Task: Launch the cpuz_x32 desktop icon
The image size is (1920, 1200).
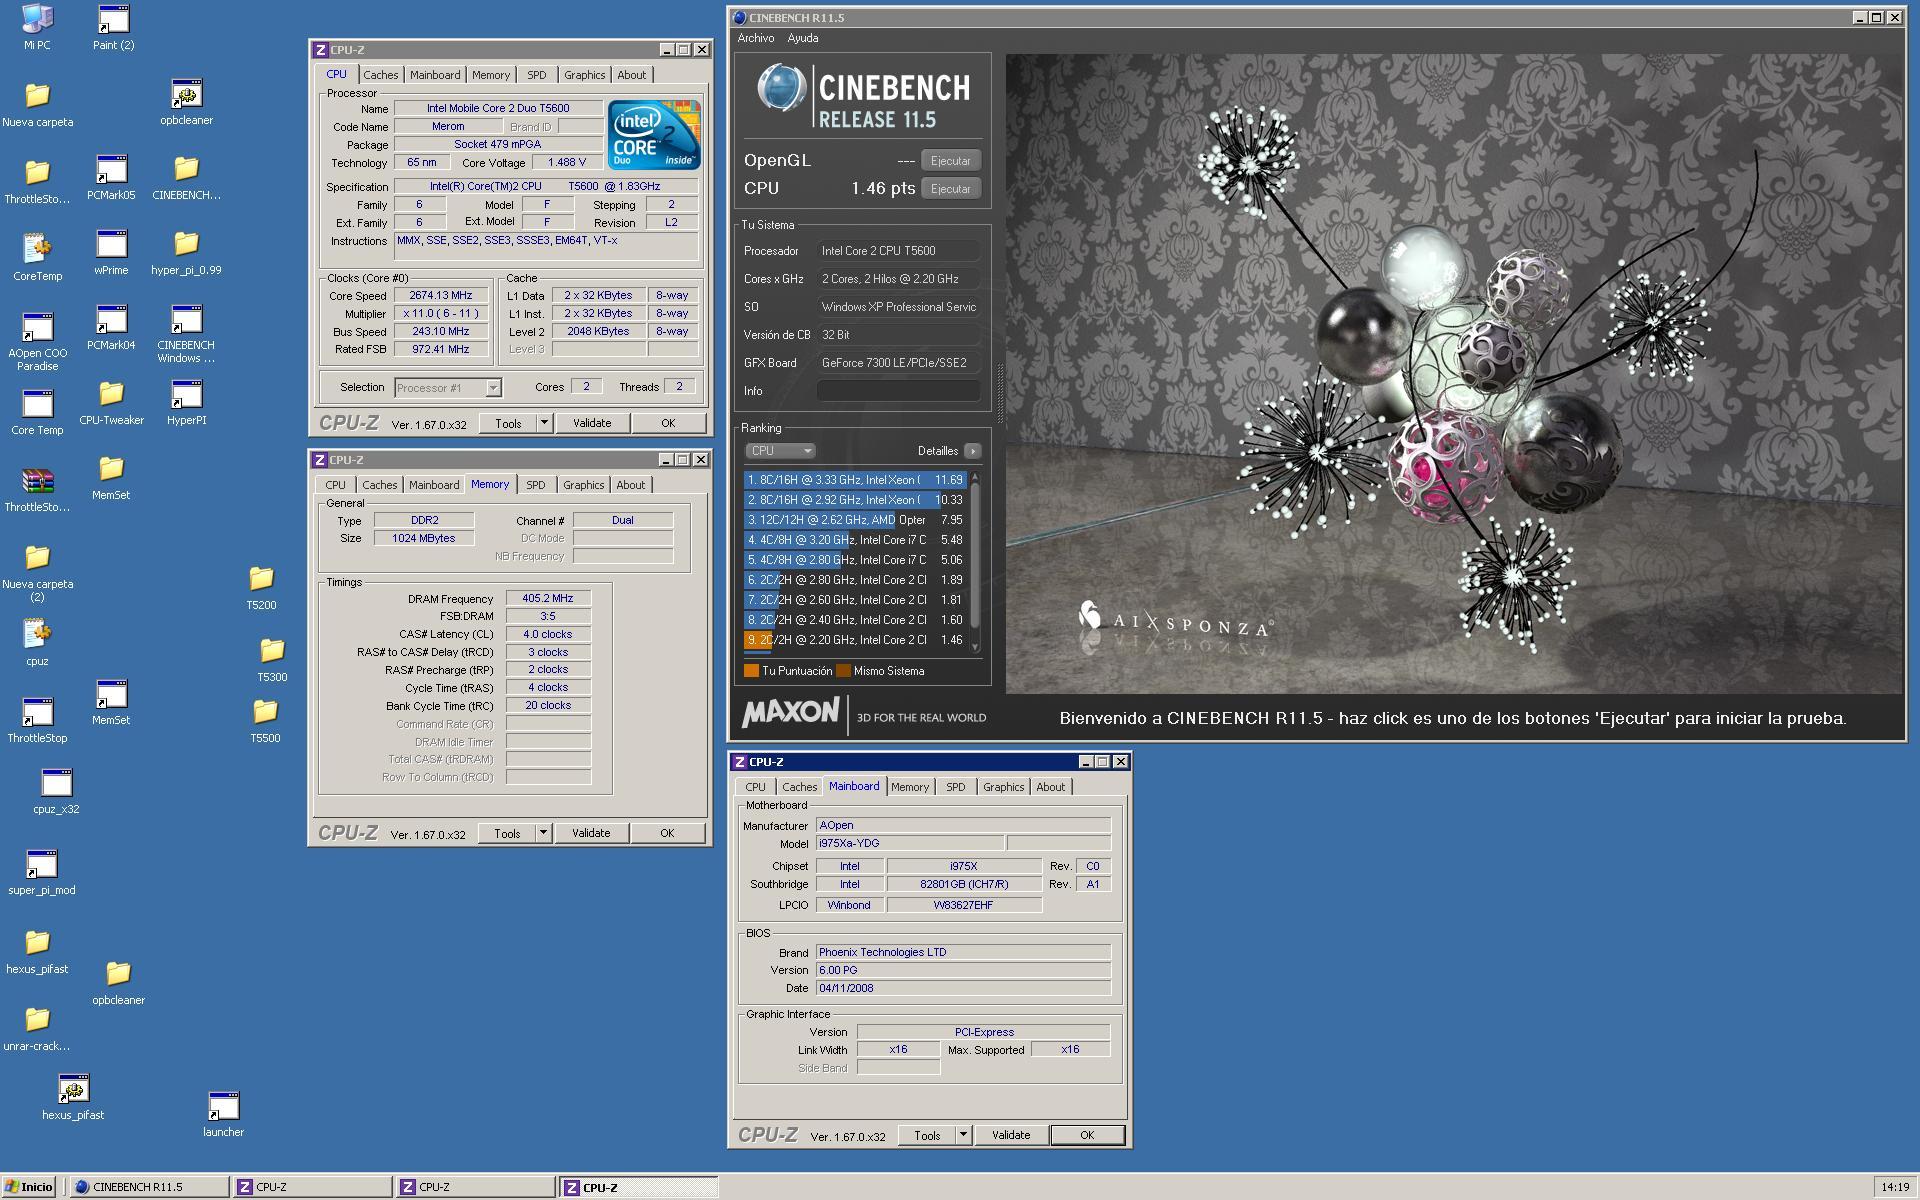Action: coord(56,791)
